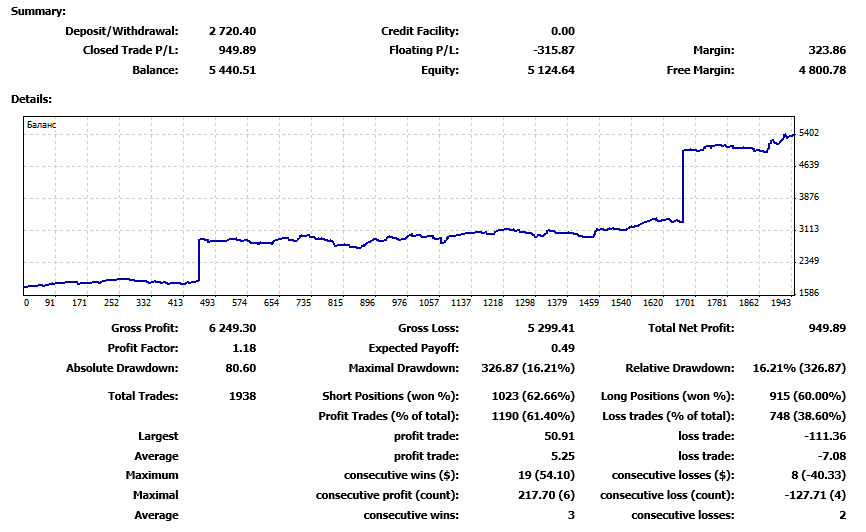Select the Gross Loss value 5 299.41

(x=550, y=328)
